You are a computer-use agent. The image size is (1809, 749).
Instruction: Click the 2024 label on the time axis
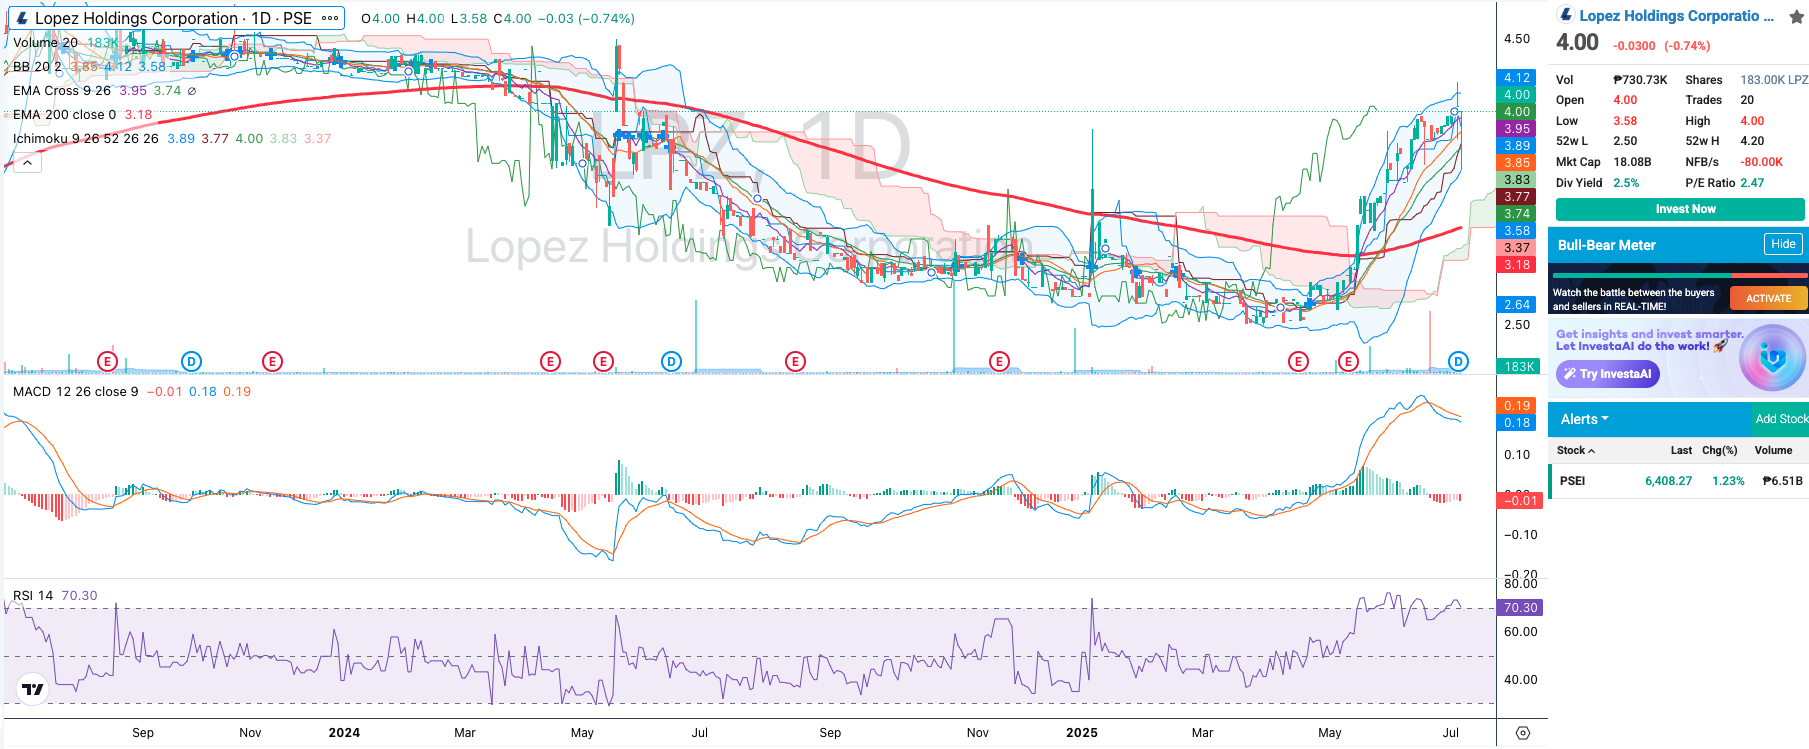(344, 733)
